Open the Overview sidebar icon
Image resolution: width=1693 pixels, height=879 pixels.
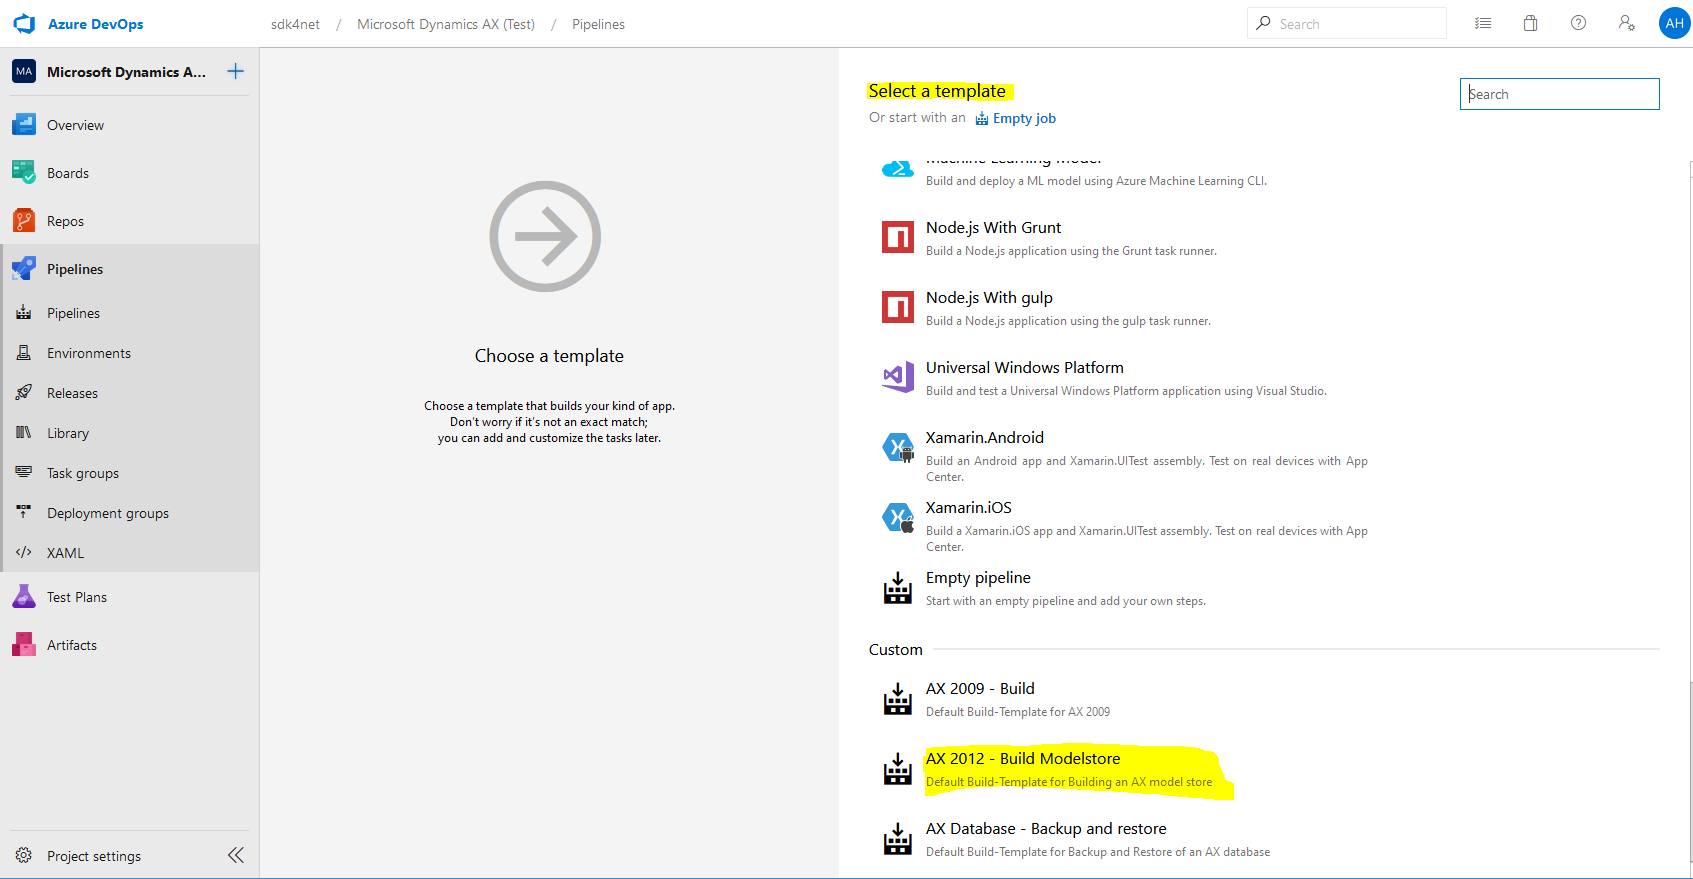[24, 125]
